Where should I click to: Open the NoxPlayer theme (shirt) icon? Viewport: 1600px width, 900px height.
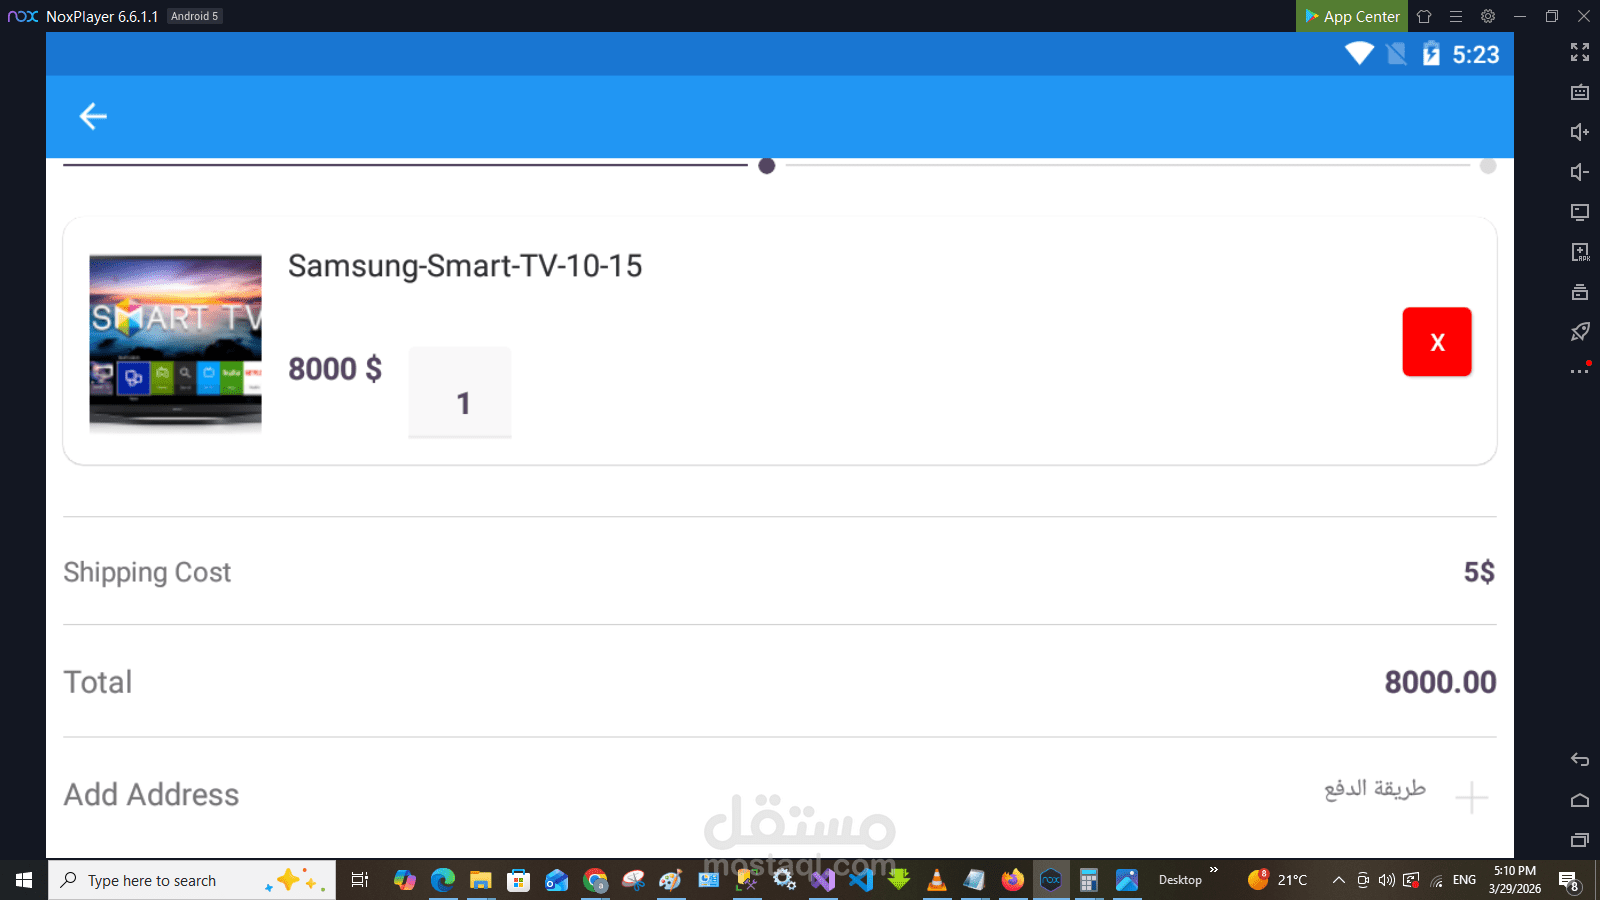[1424, 16]
